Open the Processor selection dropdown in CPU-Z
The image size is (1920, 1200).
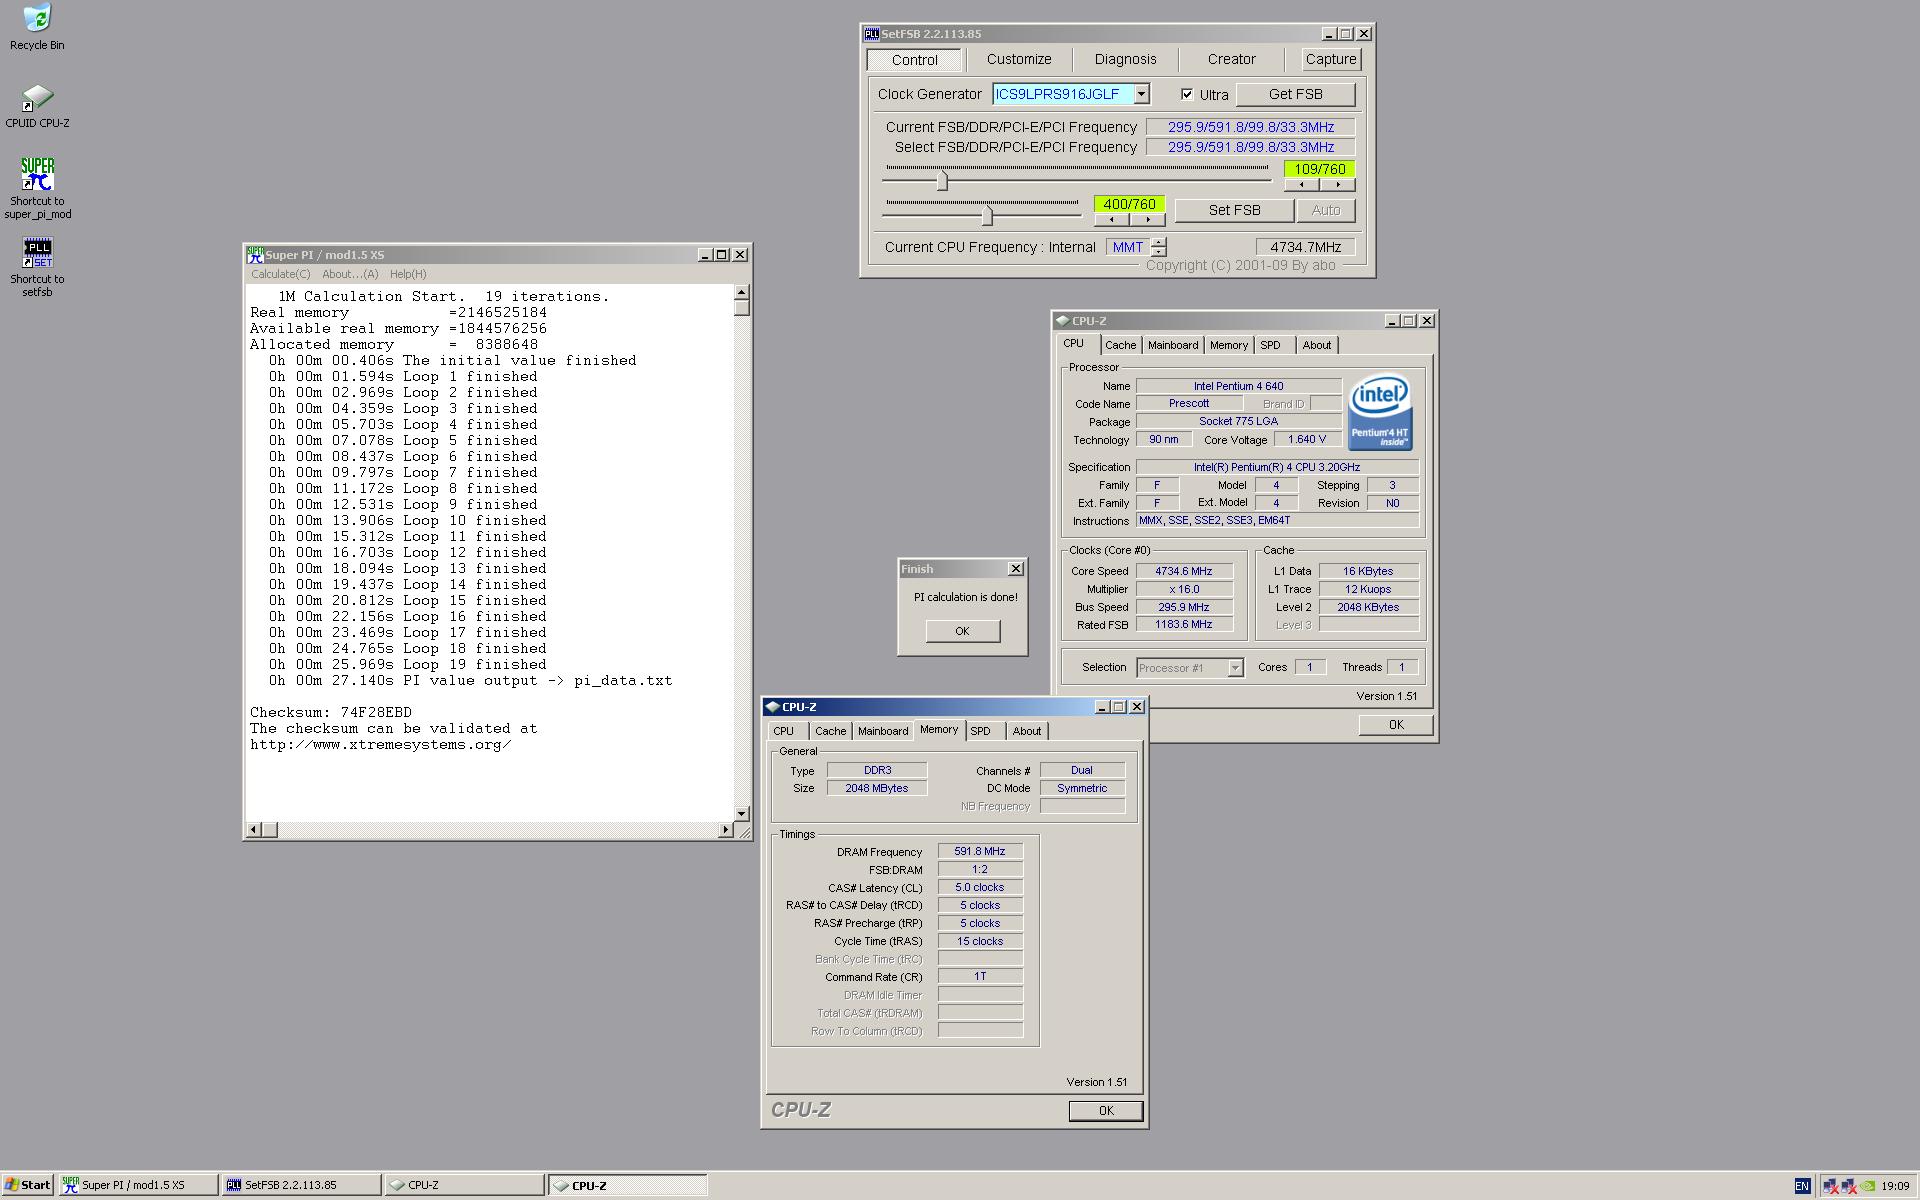pos(1235,668)
